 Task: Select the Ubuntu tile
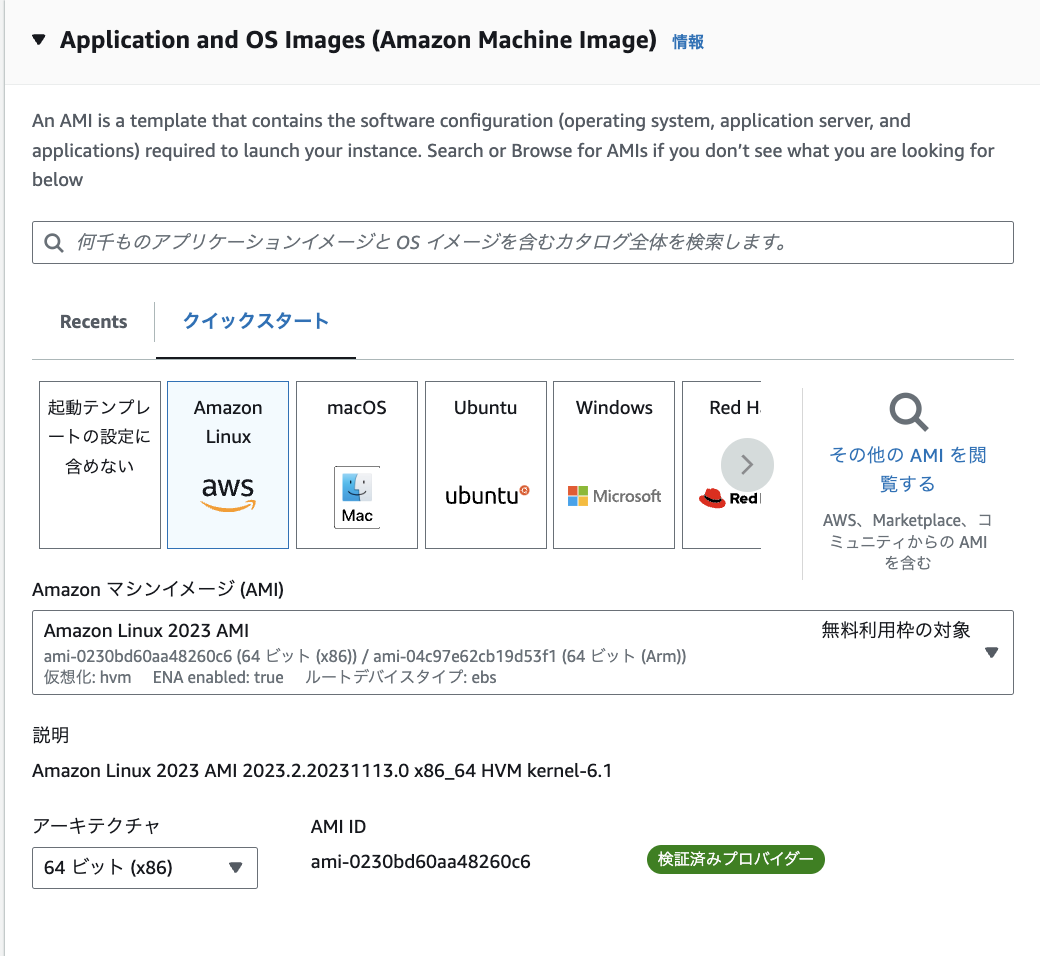486,465
